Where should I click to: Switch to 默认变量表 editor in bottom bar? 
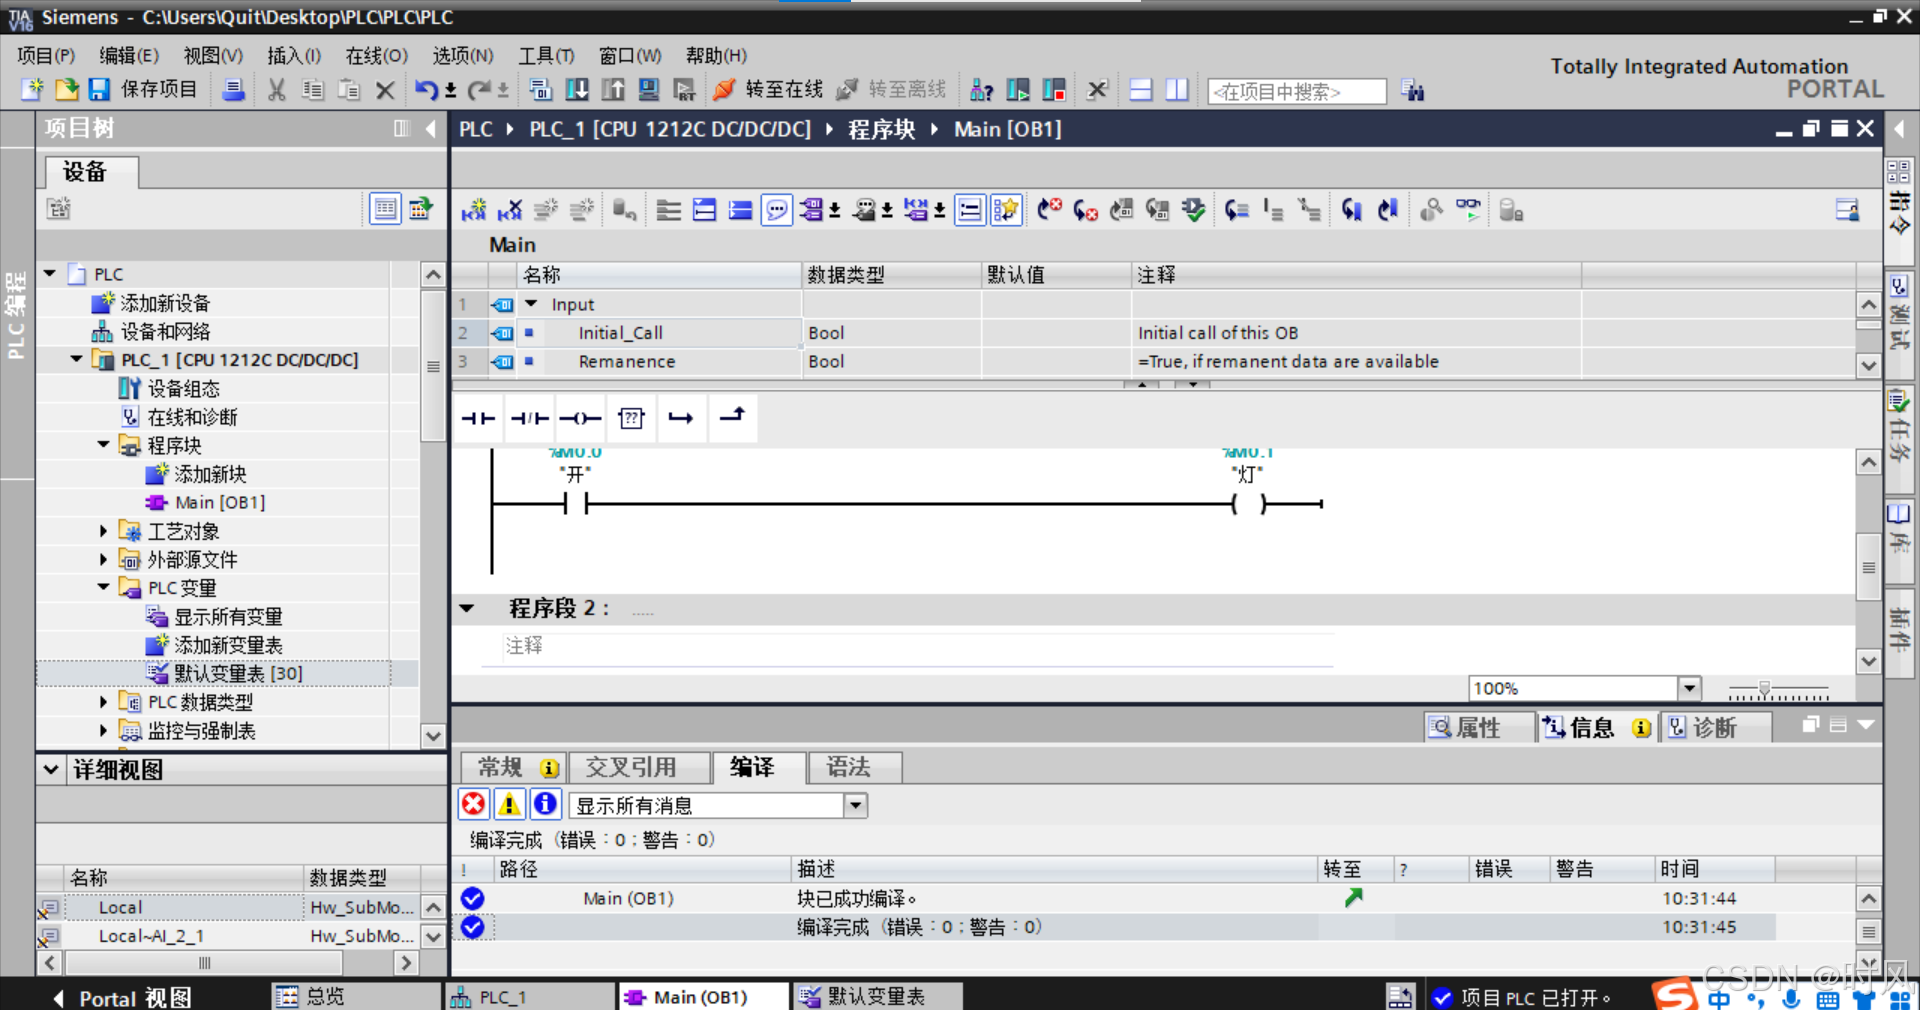coord(877,996)
